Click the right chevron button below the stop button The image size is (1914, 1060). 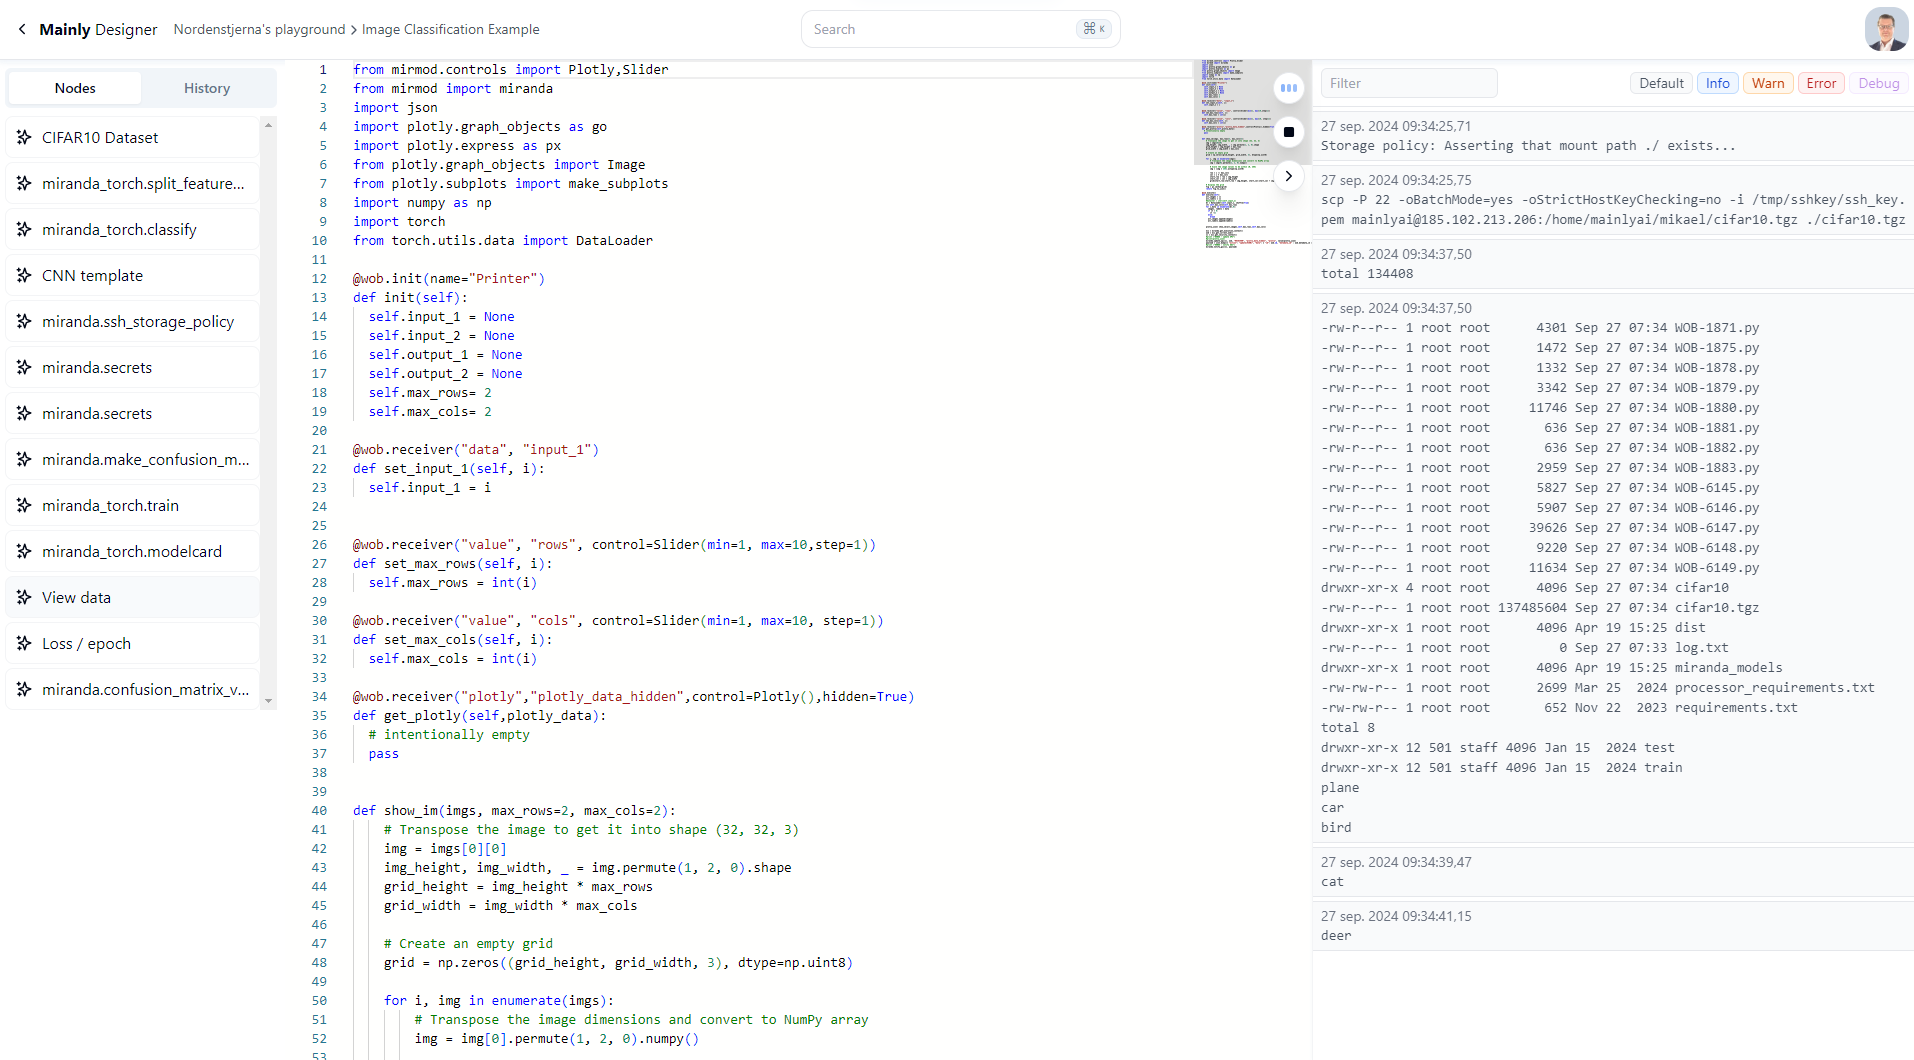tap(1289, 176)
